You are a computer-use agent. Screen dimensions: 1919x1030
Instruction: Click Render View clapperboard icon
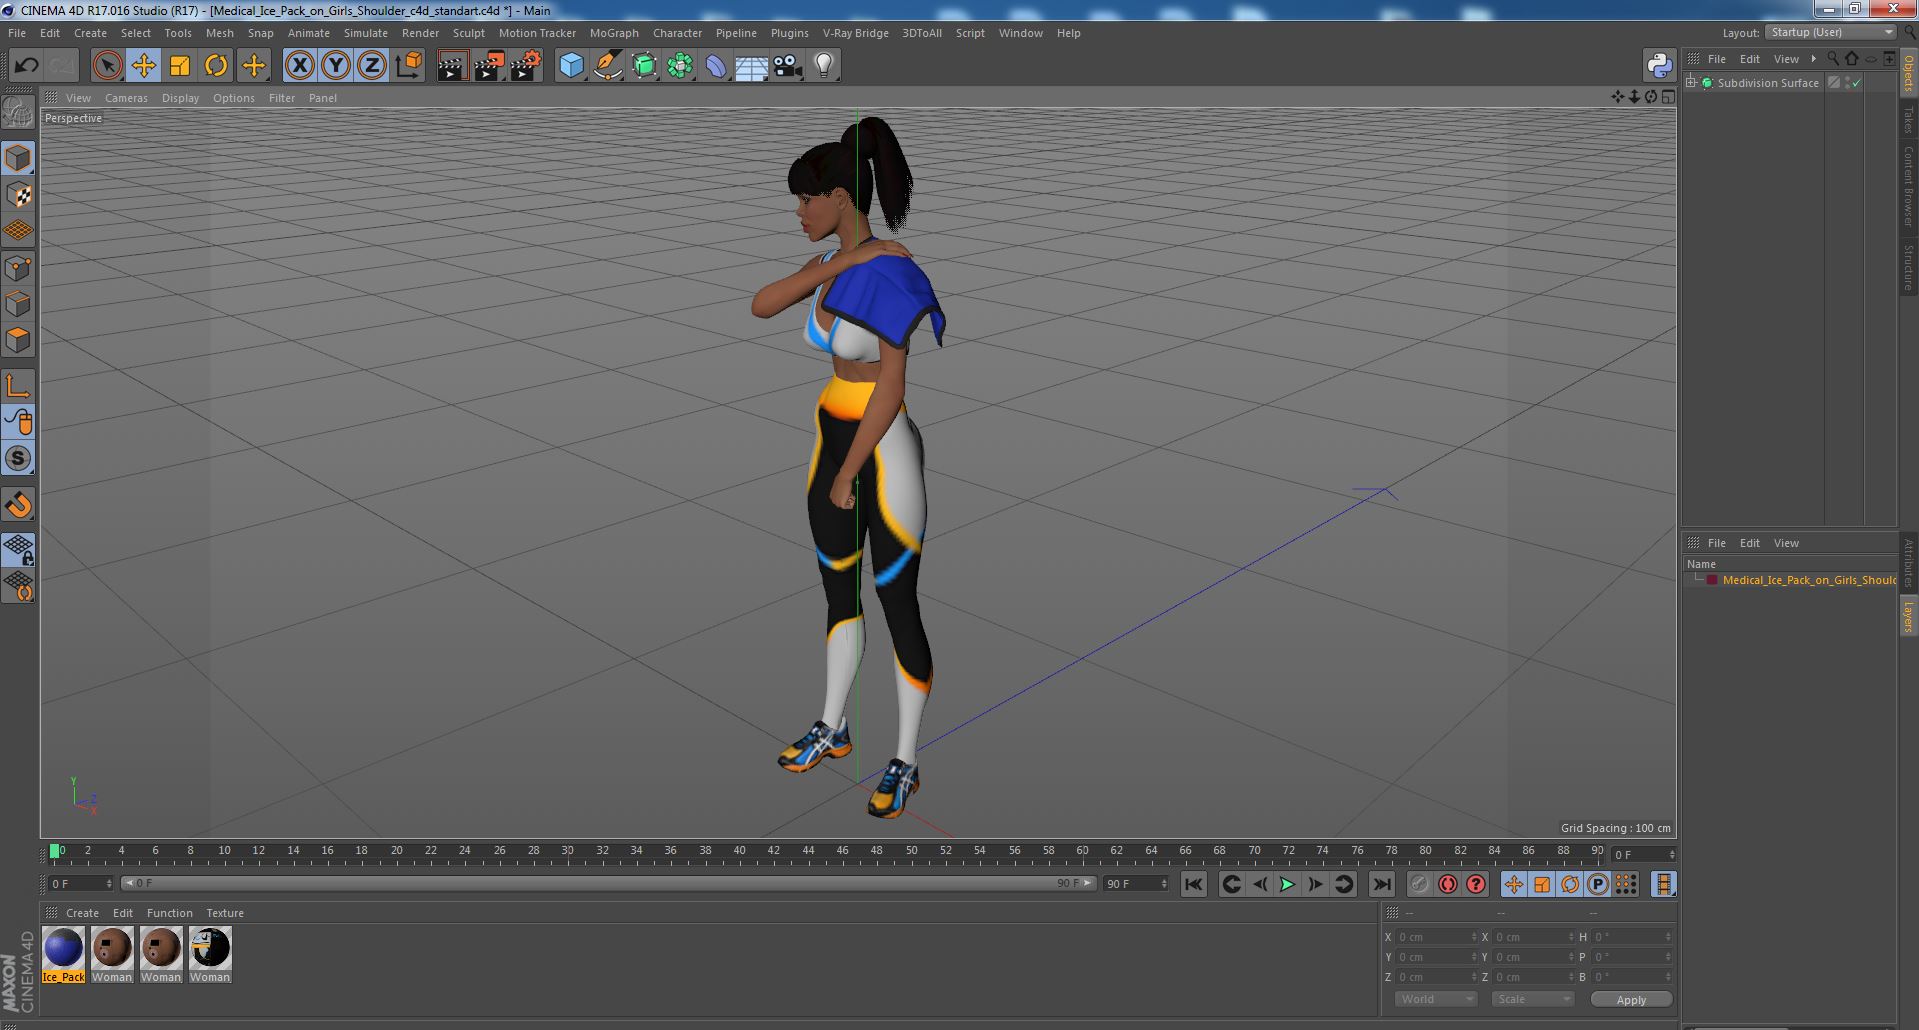pos(452,66)
